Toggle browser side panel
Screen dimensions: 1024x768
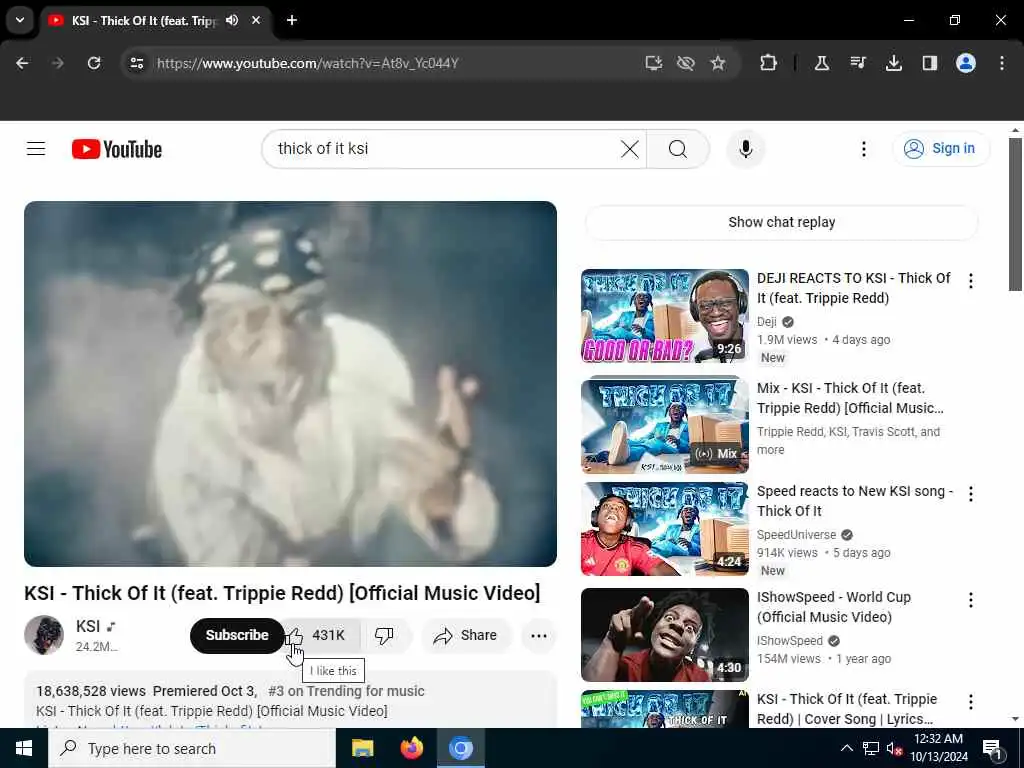click(x=929, y=63)
